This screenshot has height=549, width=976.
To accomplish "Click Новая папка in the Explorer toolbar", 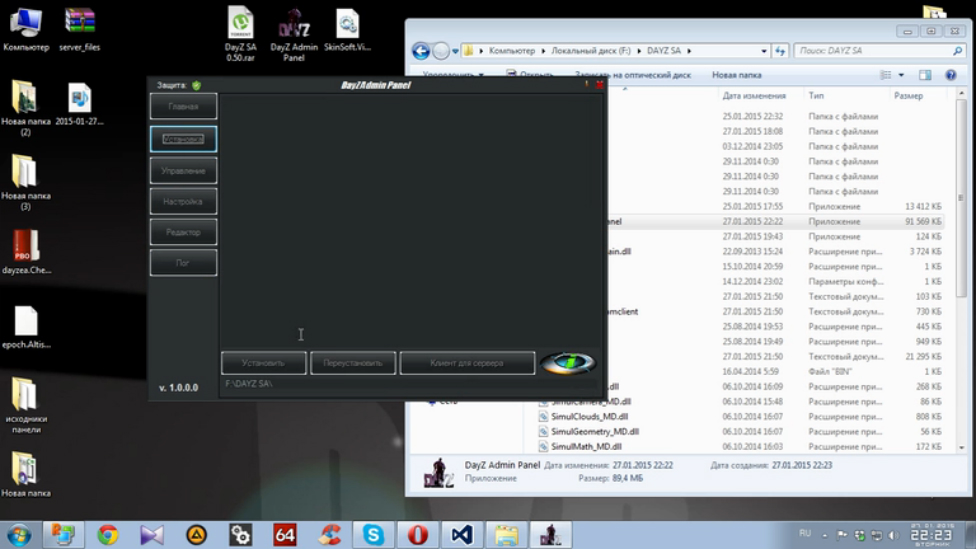I will click(x=736, y=75).
